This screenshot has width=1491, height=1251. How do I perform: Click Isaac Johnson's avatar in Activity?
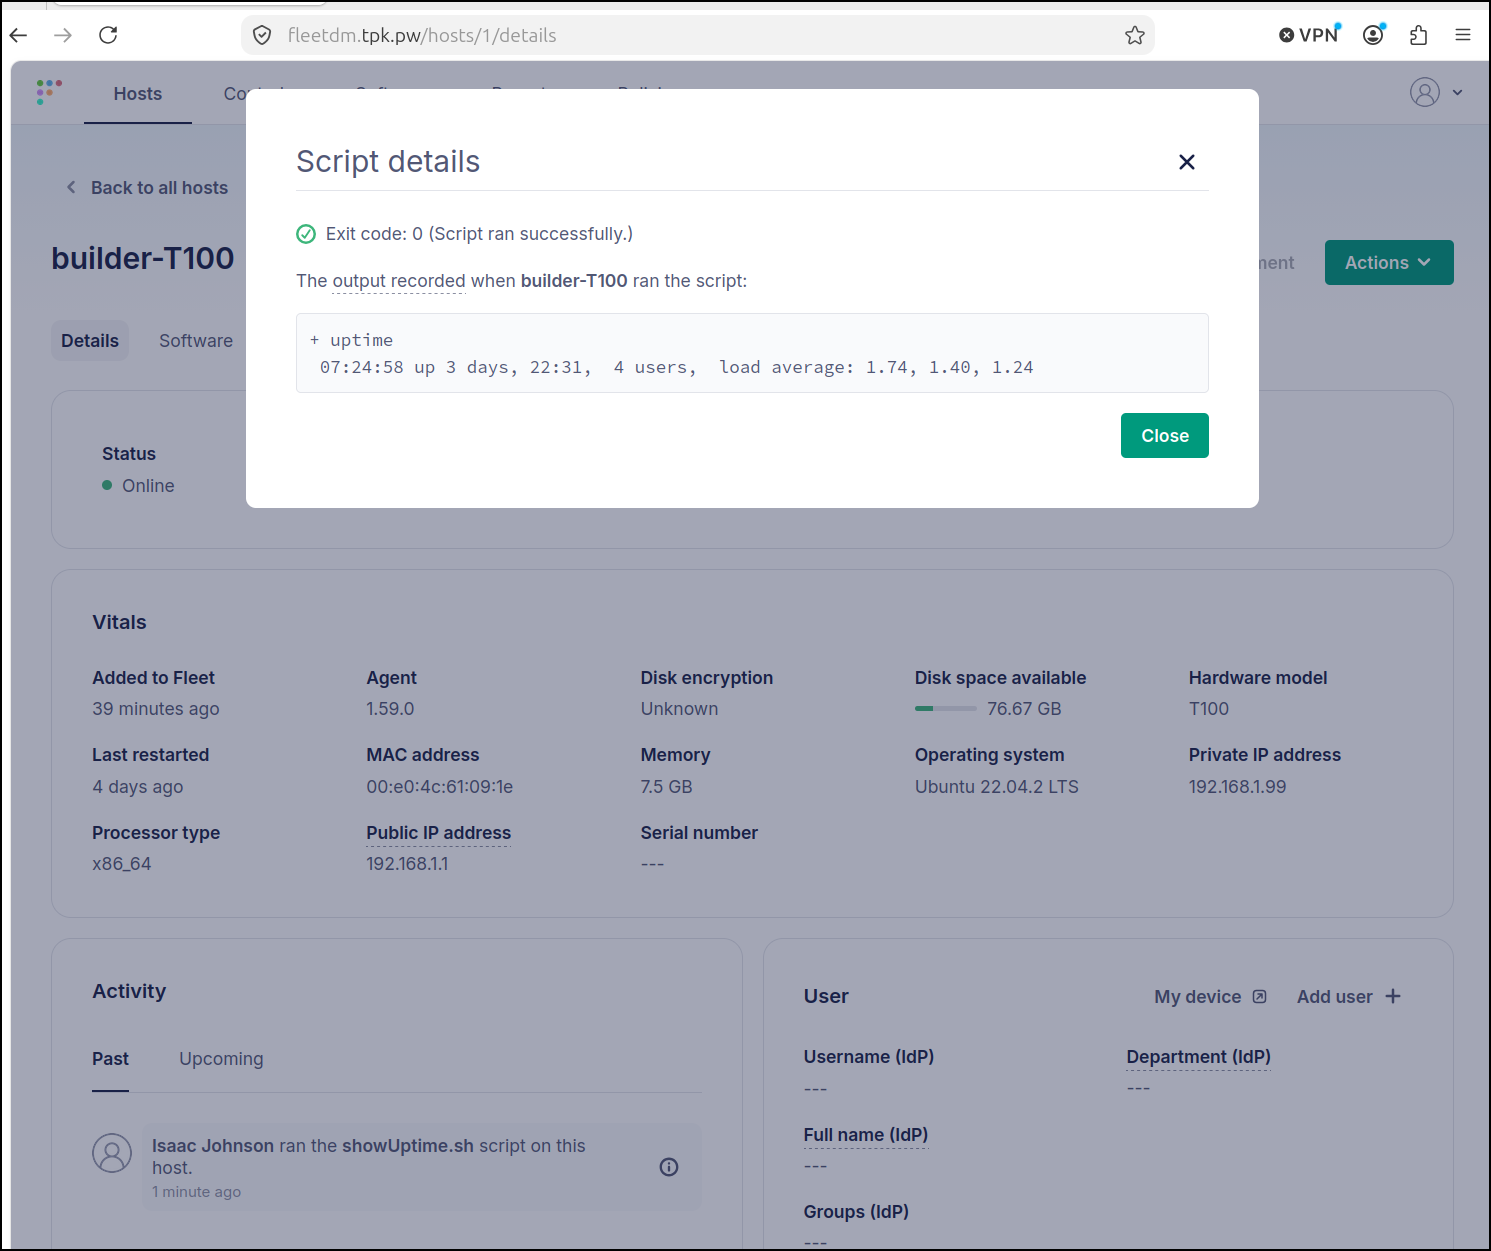coord(112,1153)
